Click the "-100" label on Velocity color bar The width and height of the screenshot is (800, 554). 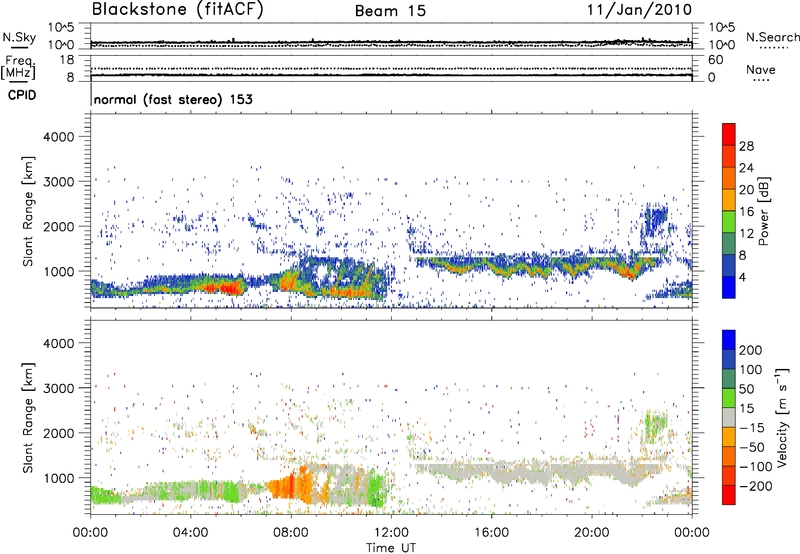point(756,467)
